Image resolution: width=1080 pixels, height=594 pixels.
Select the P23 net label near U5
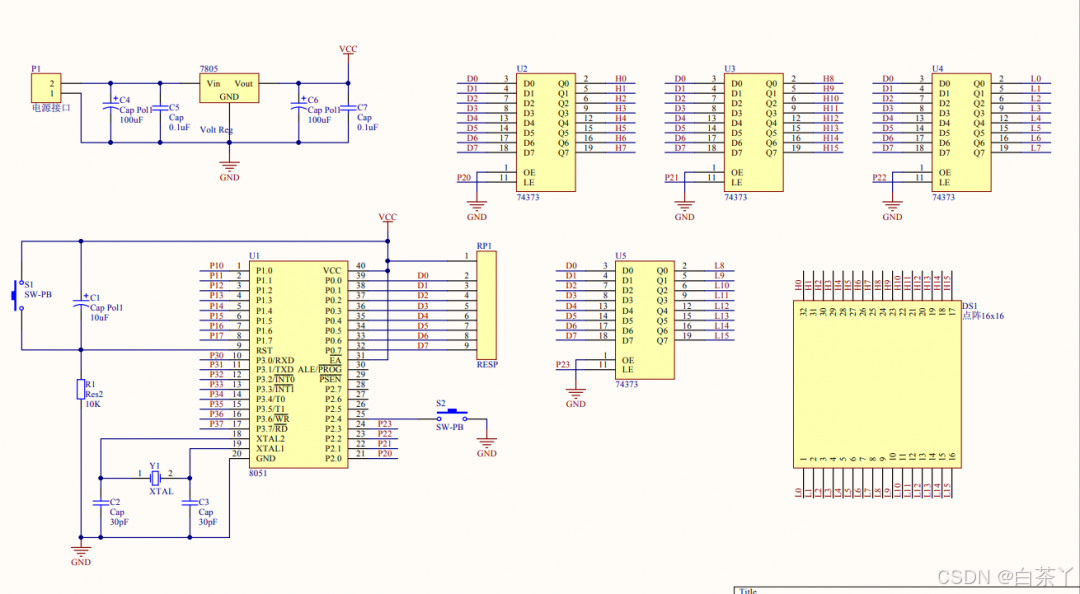coord(563,365)
